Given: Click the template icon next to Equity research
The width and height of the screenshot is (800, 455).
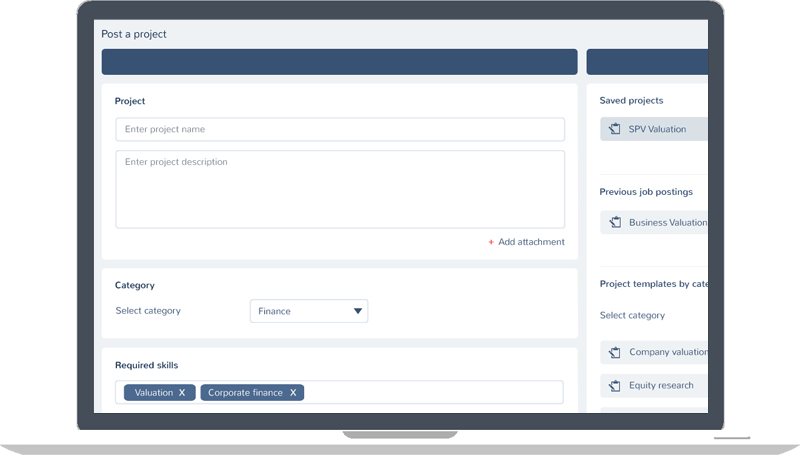Looking at the screenshot, I should (x=615, y=386).
